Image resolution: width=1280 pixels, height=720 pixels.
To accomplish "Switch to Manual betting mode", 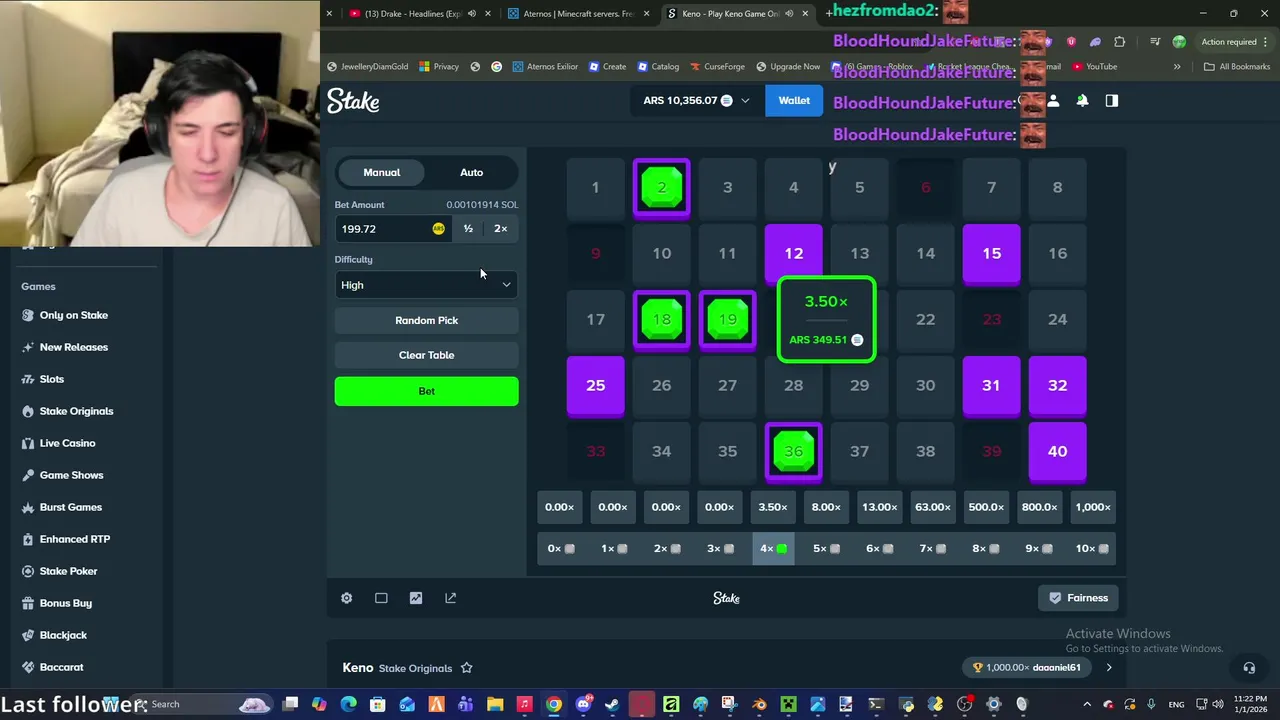I will coord(382,172).
